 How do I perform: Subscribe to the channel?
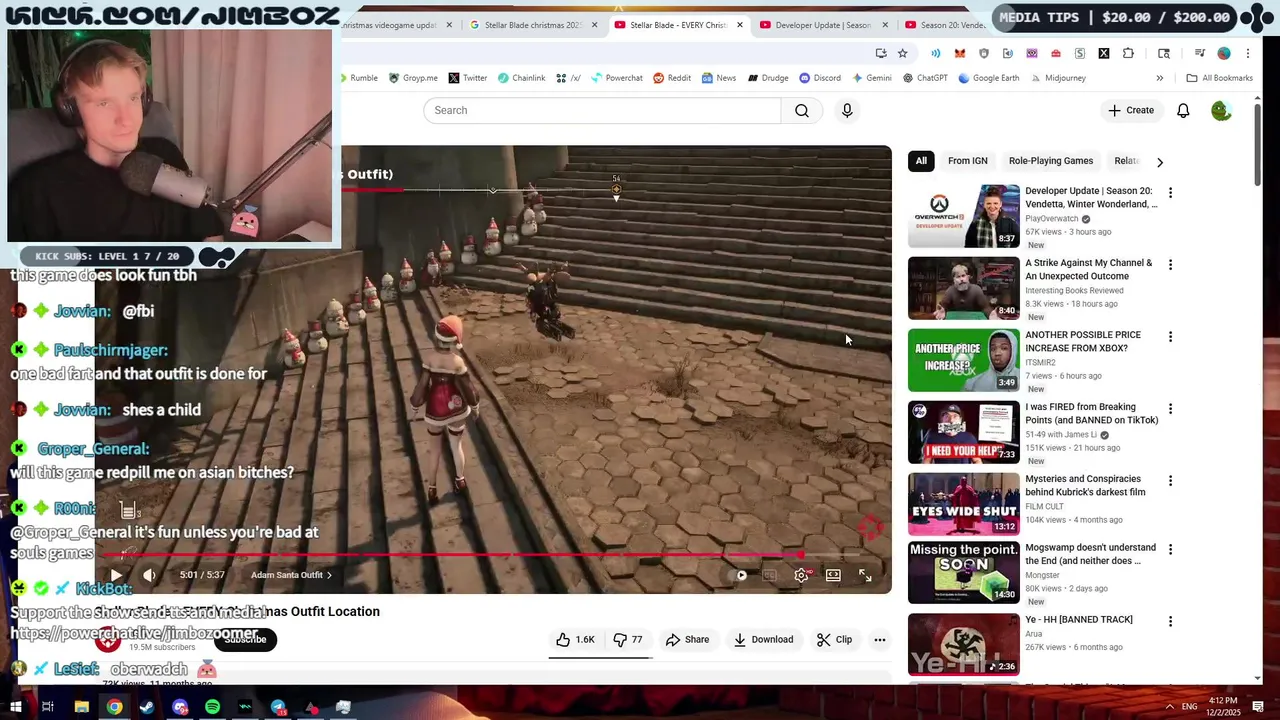[245, 639]
